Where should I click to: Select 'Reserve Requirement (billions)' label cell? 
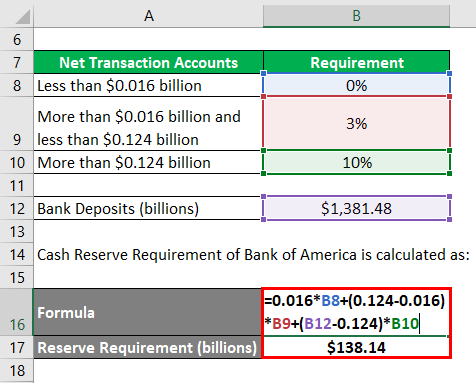149,347
